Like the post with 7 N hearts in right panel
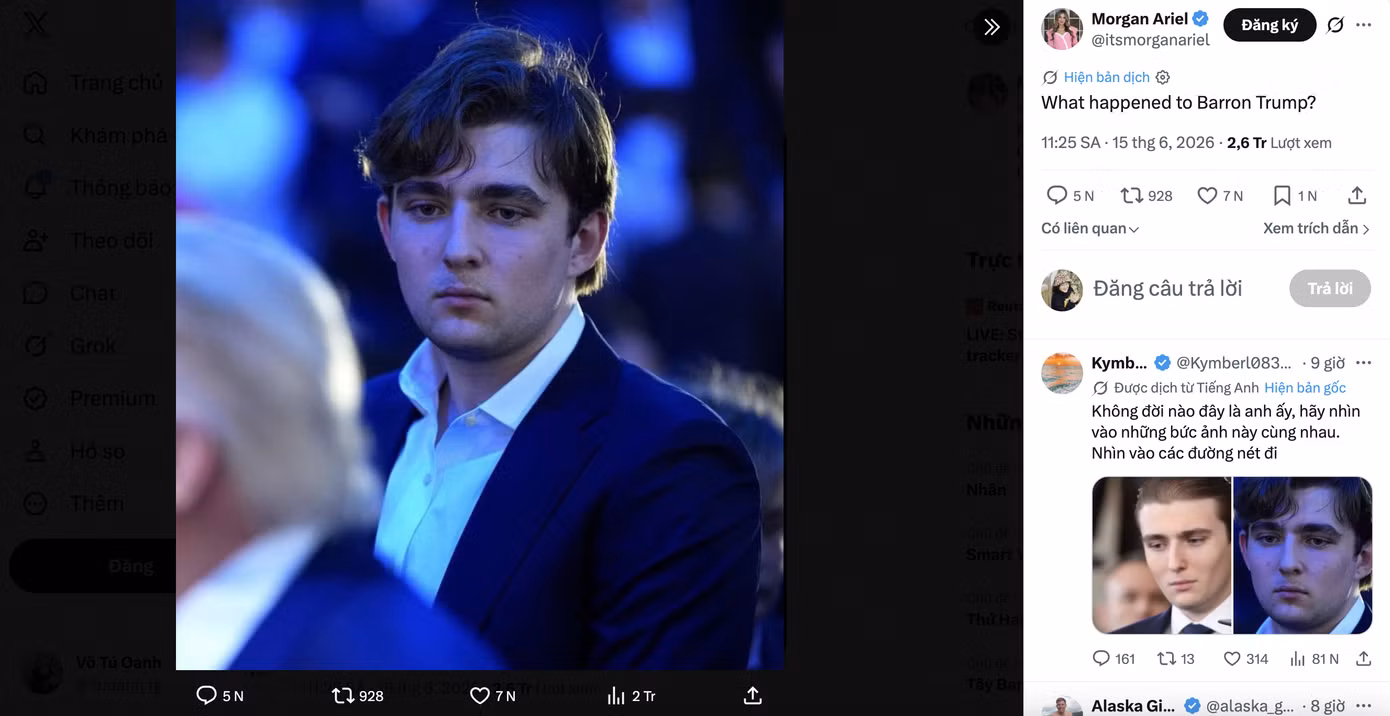Screen dimensions: 1390x716 [x=1220, y=195]
